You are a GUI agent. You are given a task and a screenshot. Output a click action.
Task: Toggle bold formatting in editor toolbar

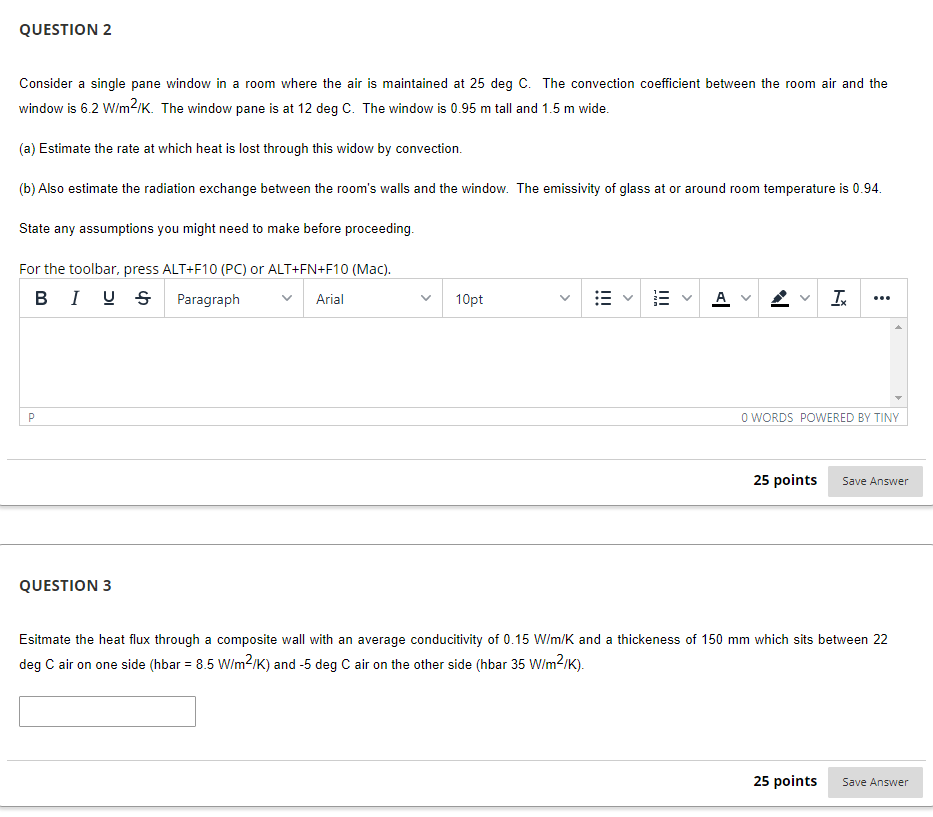click(41, 298)
